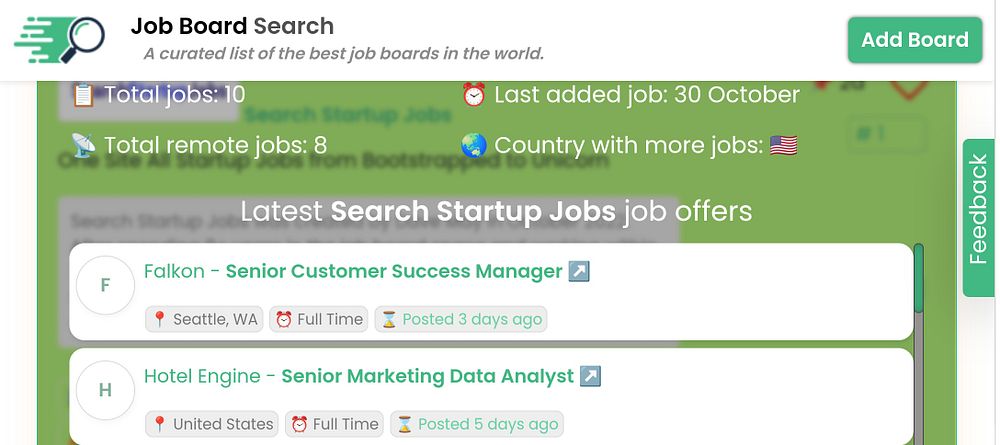The image size is (1000, 445).
Task: Click the United States location tag
Action: (x=212, y=425)
